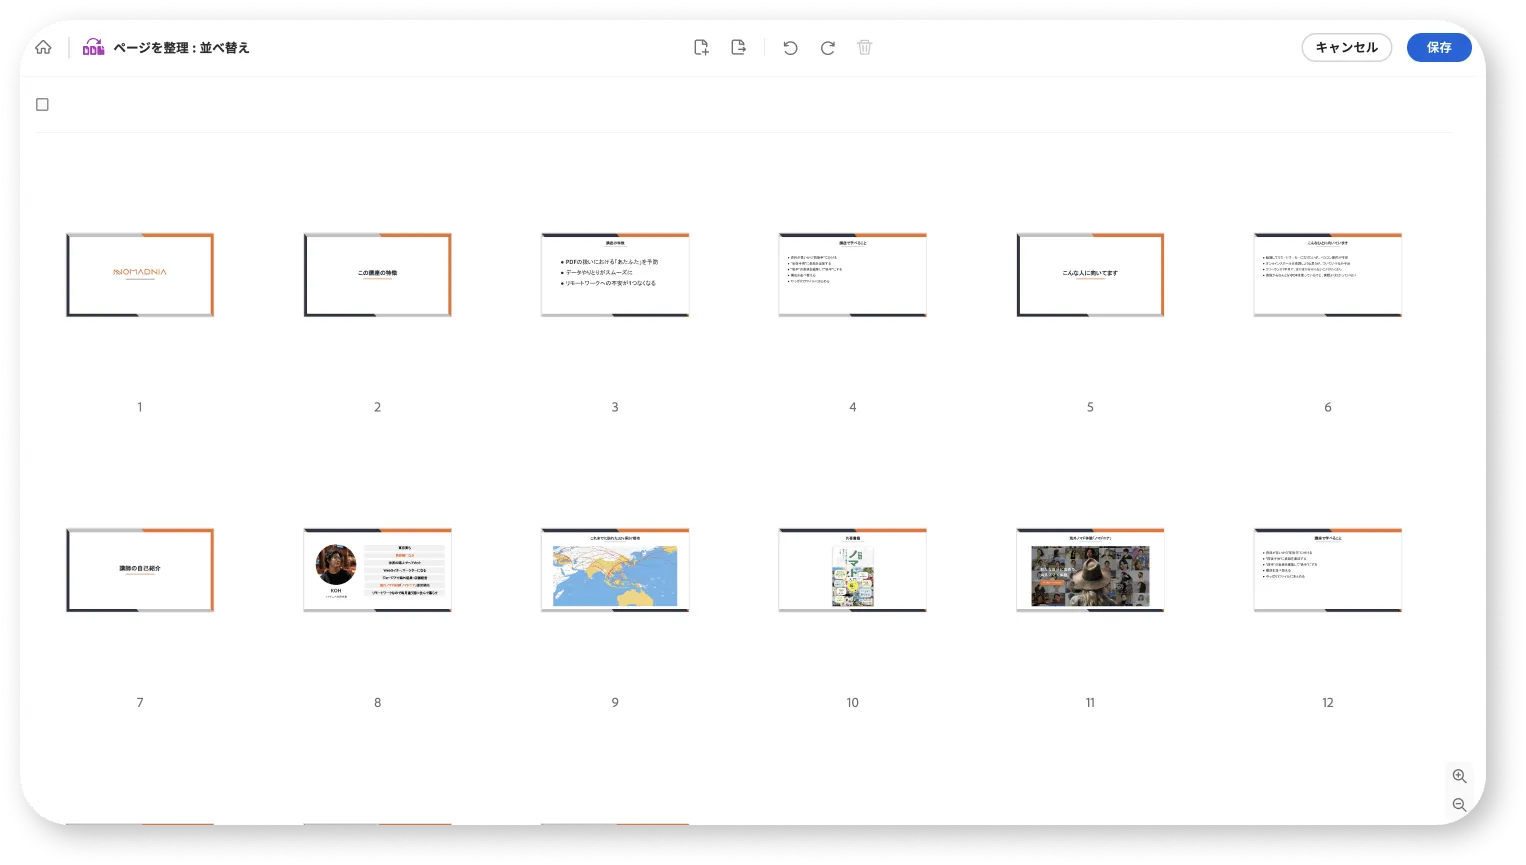The image size is (1526, 865).
Task: Select page 10 book cover thumbnail
Action: 853,570
